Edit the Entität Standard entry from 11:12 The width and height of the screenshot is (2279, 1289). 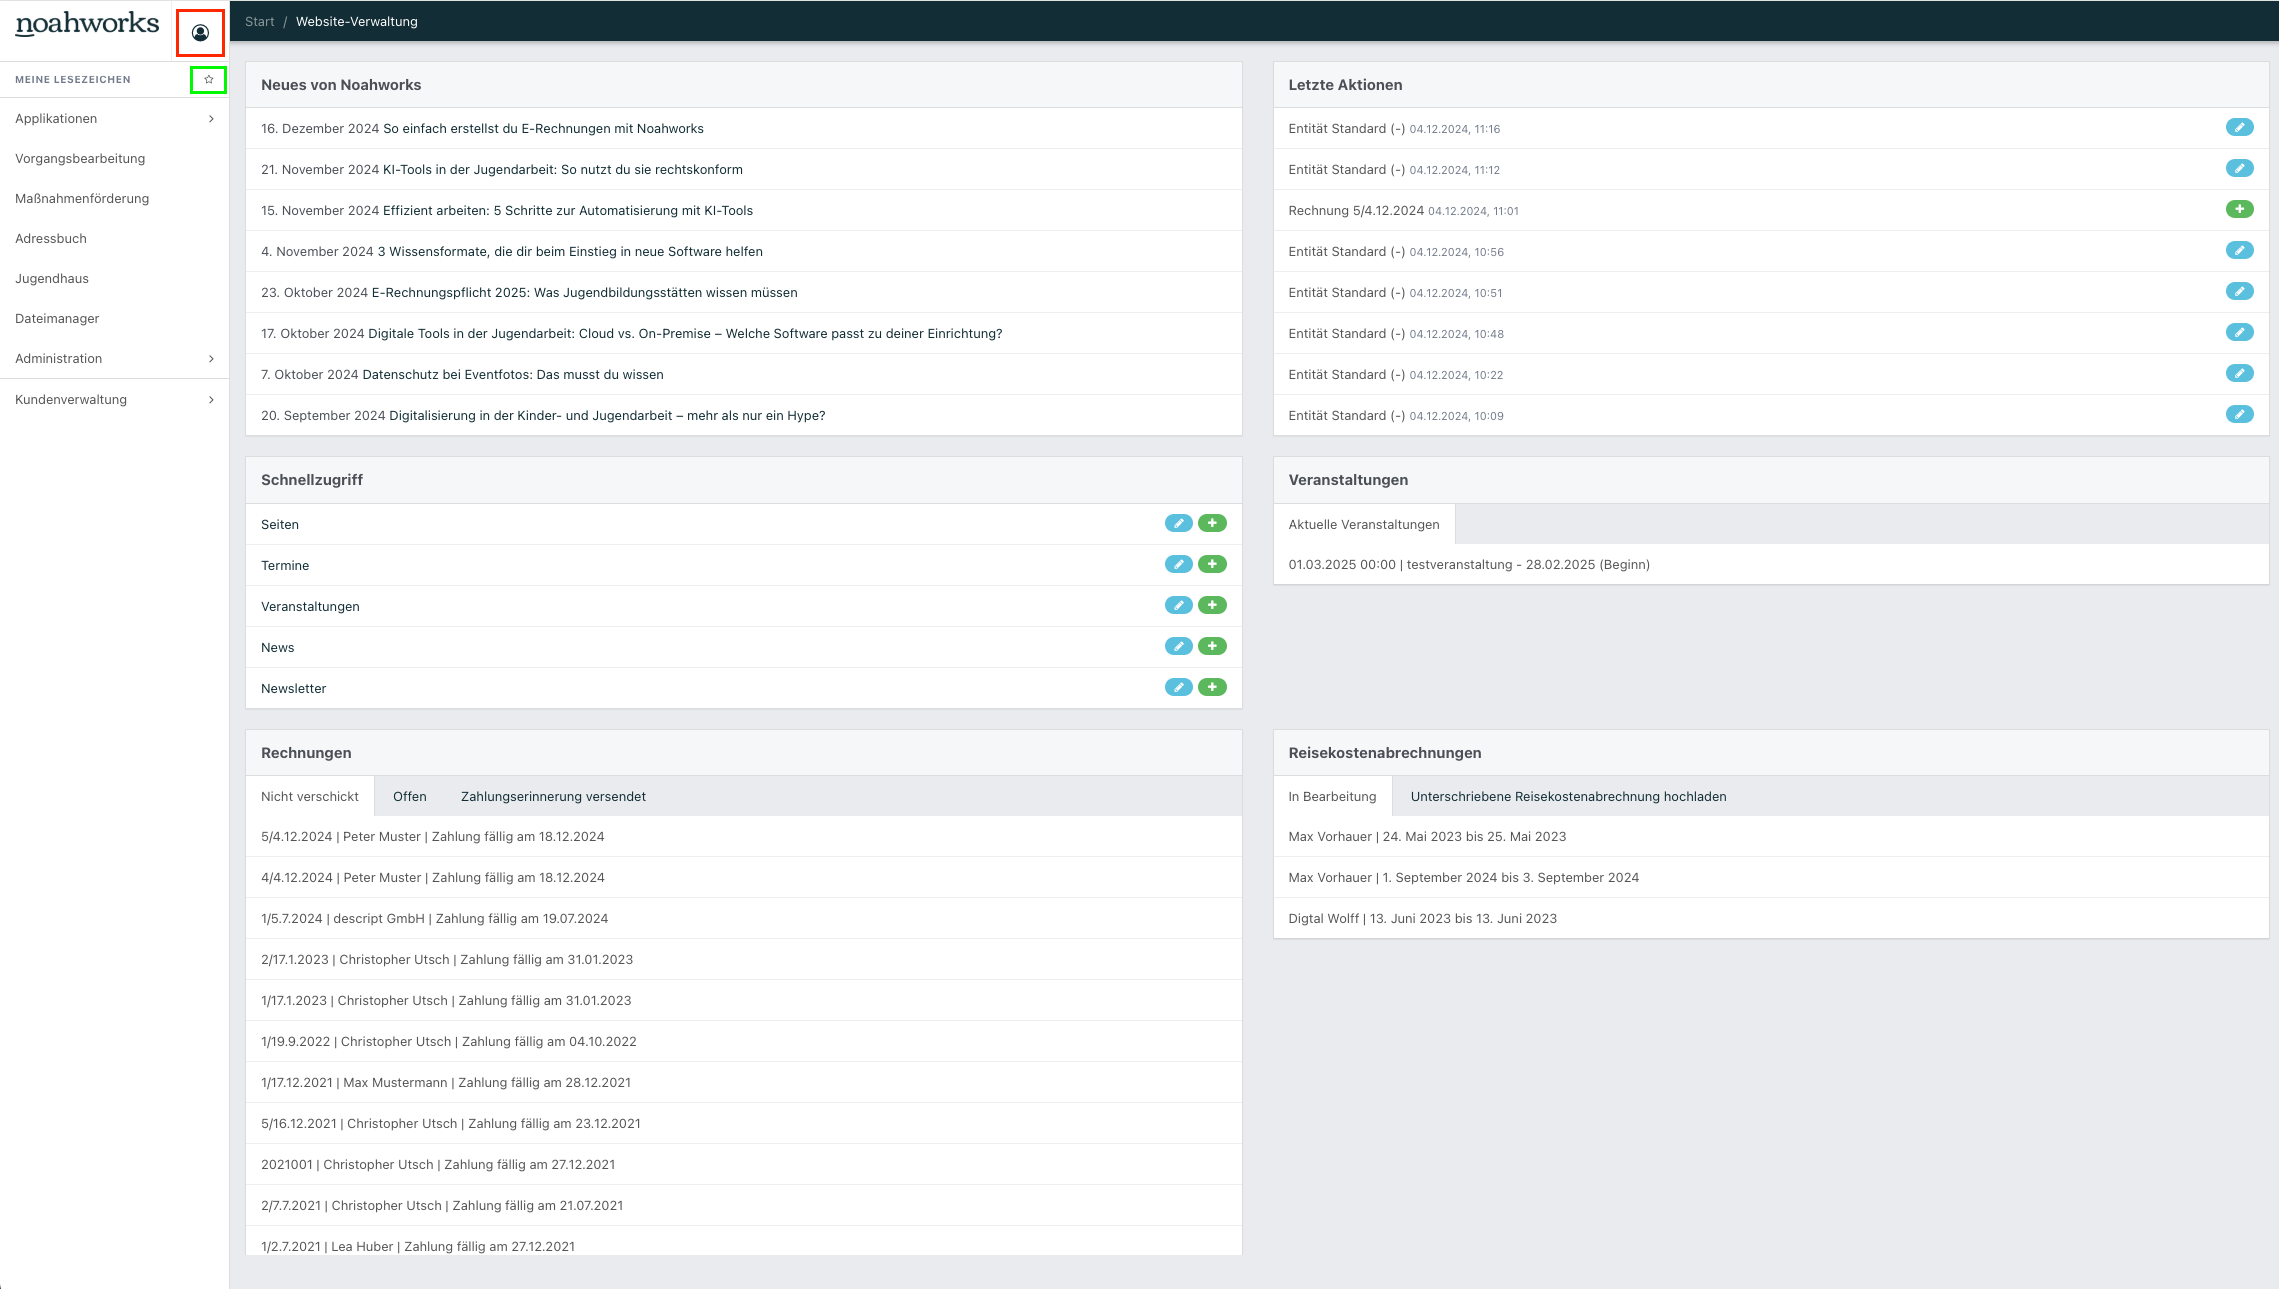click(x=2239, y=169)
